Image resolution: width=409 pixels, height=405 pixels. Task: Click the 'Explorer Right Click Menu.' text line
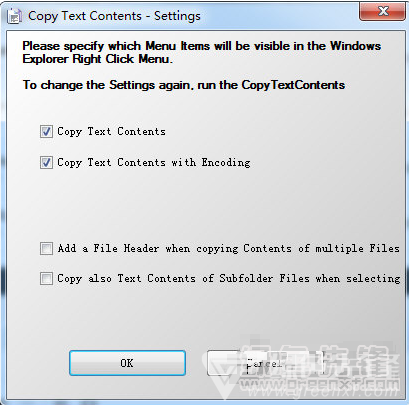[x=98, y=59]
